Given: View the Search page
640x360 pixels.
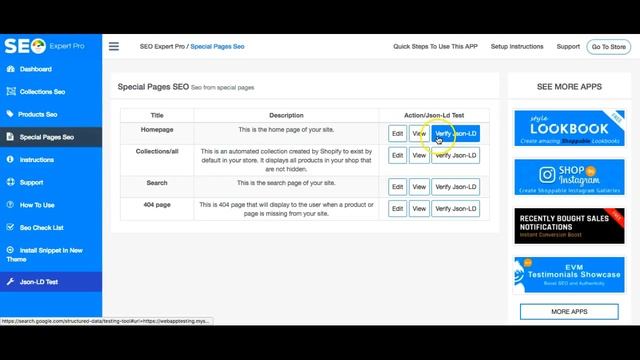Looking at the screenshot, I should point(419,187).
